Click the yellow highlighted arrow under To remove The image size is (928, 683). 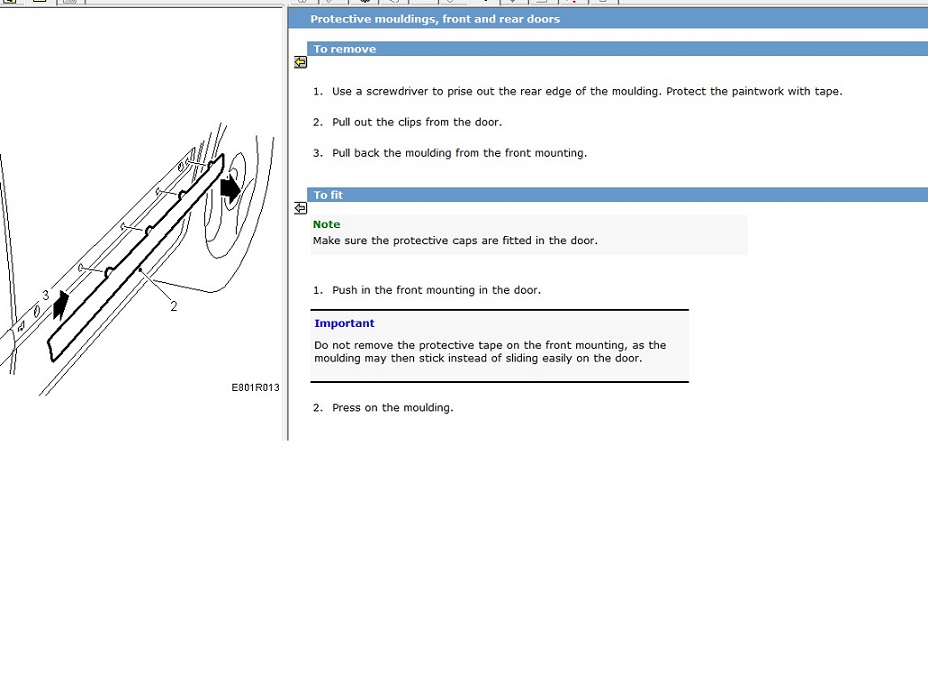pos(300,62)
